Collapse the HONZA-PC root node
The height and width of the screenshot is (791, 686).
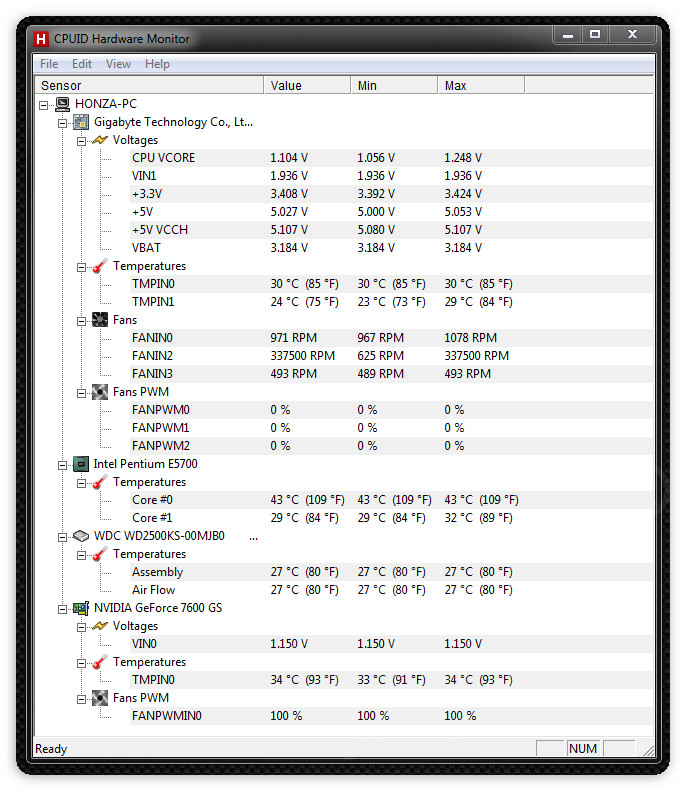pos(44,105)
